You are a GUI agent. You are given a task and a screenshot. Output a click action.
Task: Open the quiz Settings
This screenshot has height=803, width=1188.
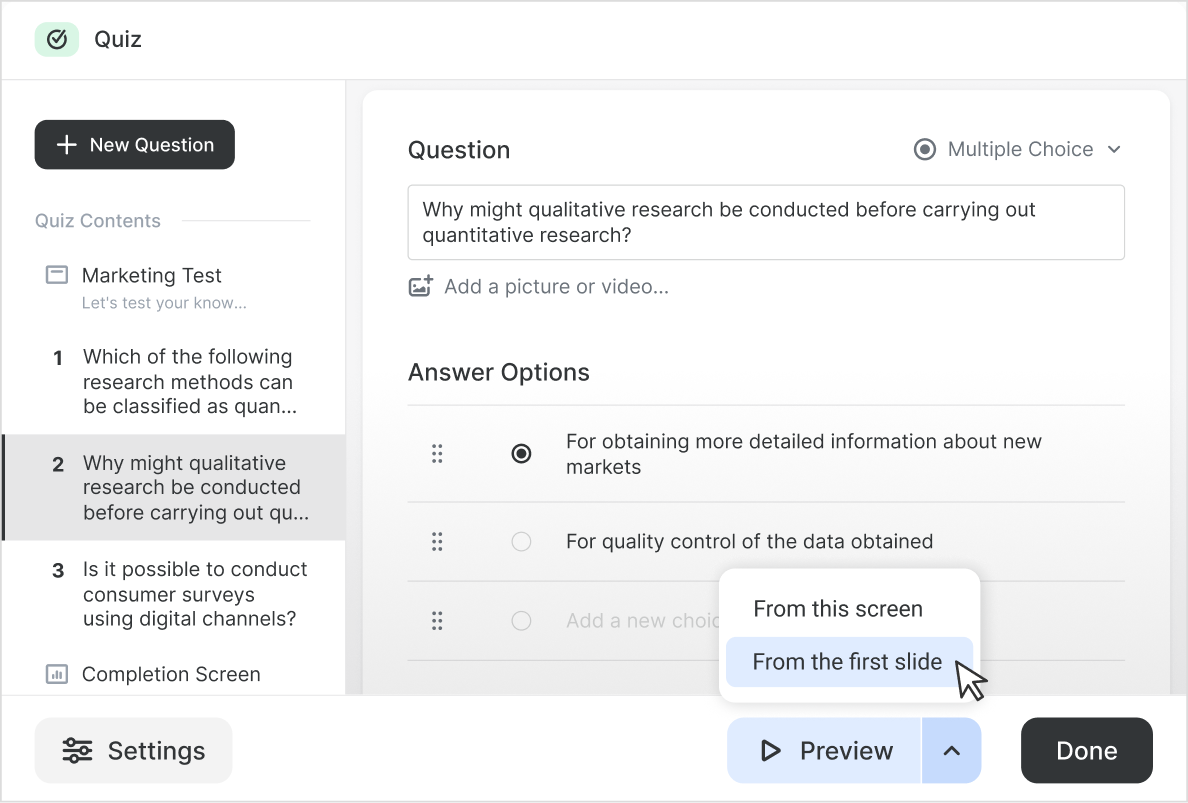point(134,750)
